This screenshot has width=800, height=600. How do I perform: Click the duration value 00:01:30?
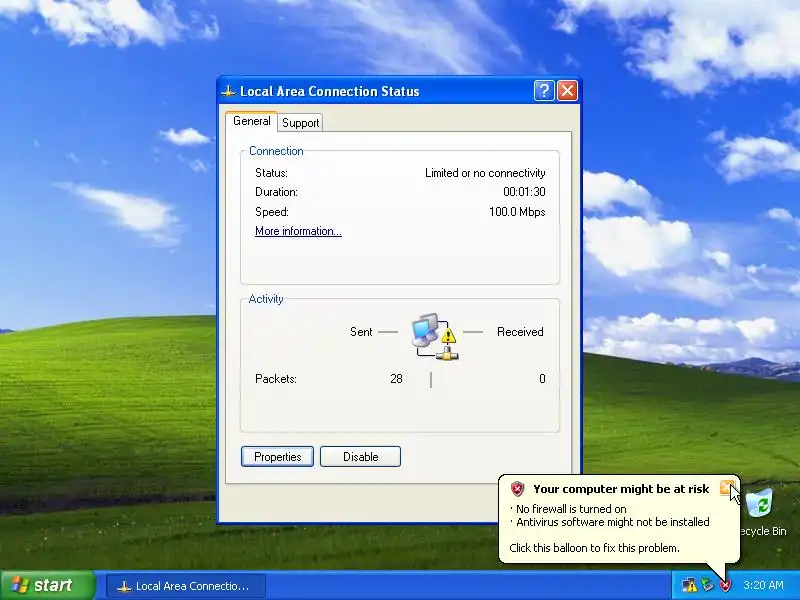point(524,192)
